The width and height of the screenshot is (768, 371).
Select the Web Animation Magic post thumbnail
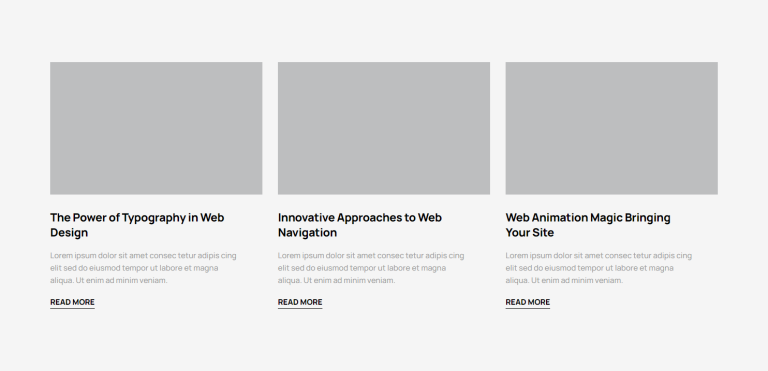pyautogui.click(x=611, y=128)
